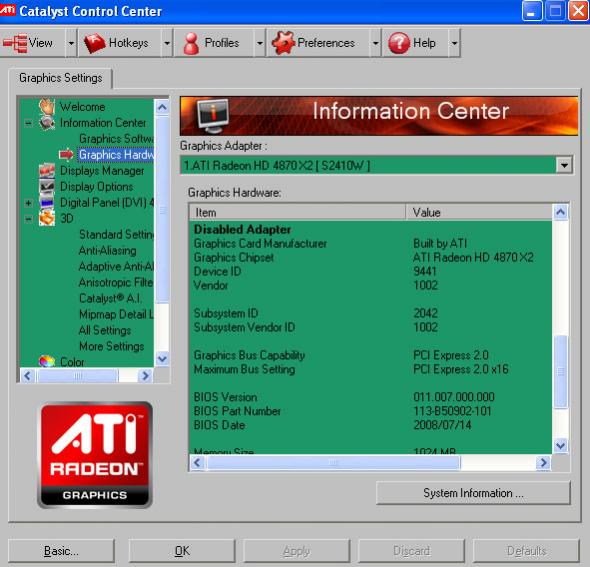
Task: Click the Disabled Adapter heading row
Action: click(x=242, y=229)
